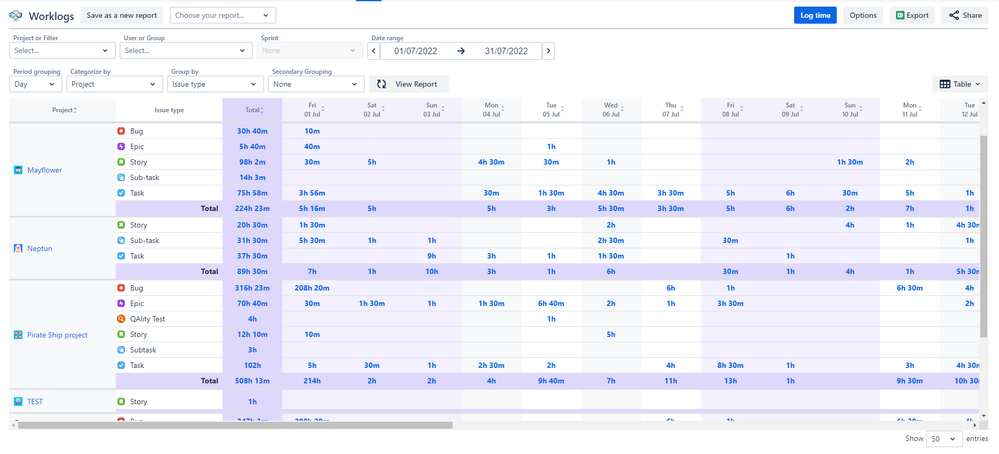Sort by the Project column header

(63, 110)
